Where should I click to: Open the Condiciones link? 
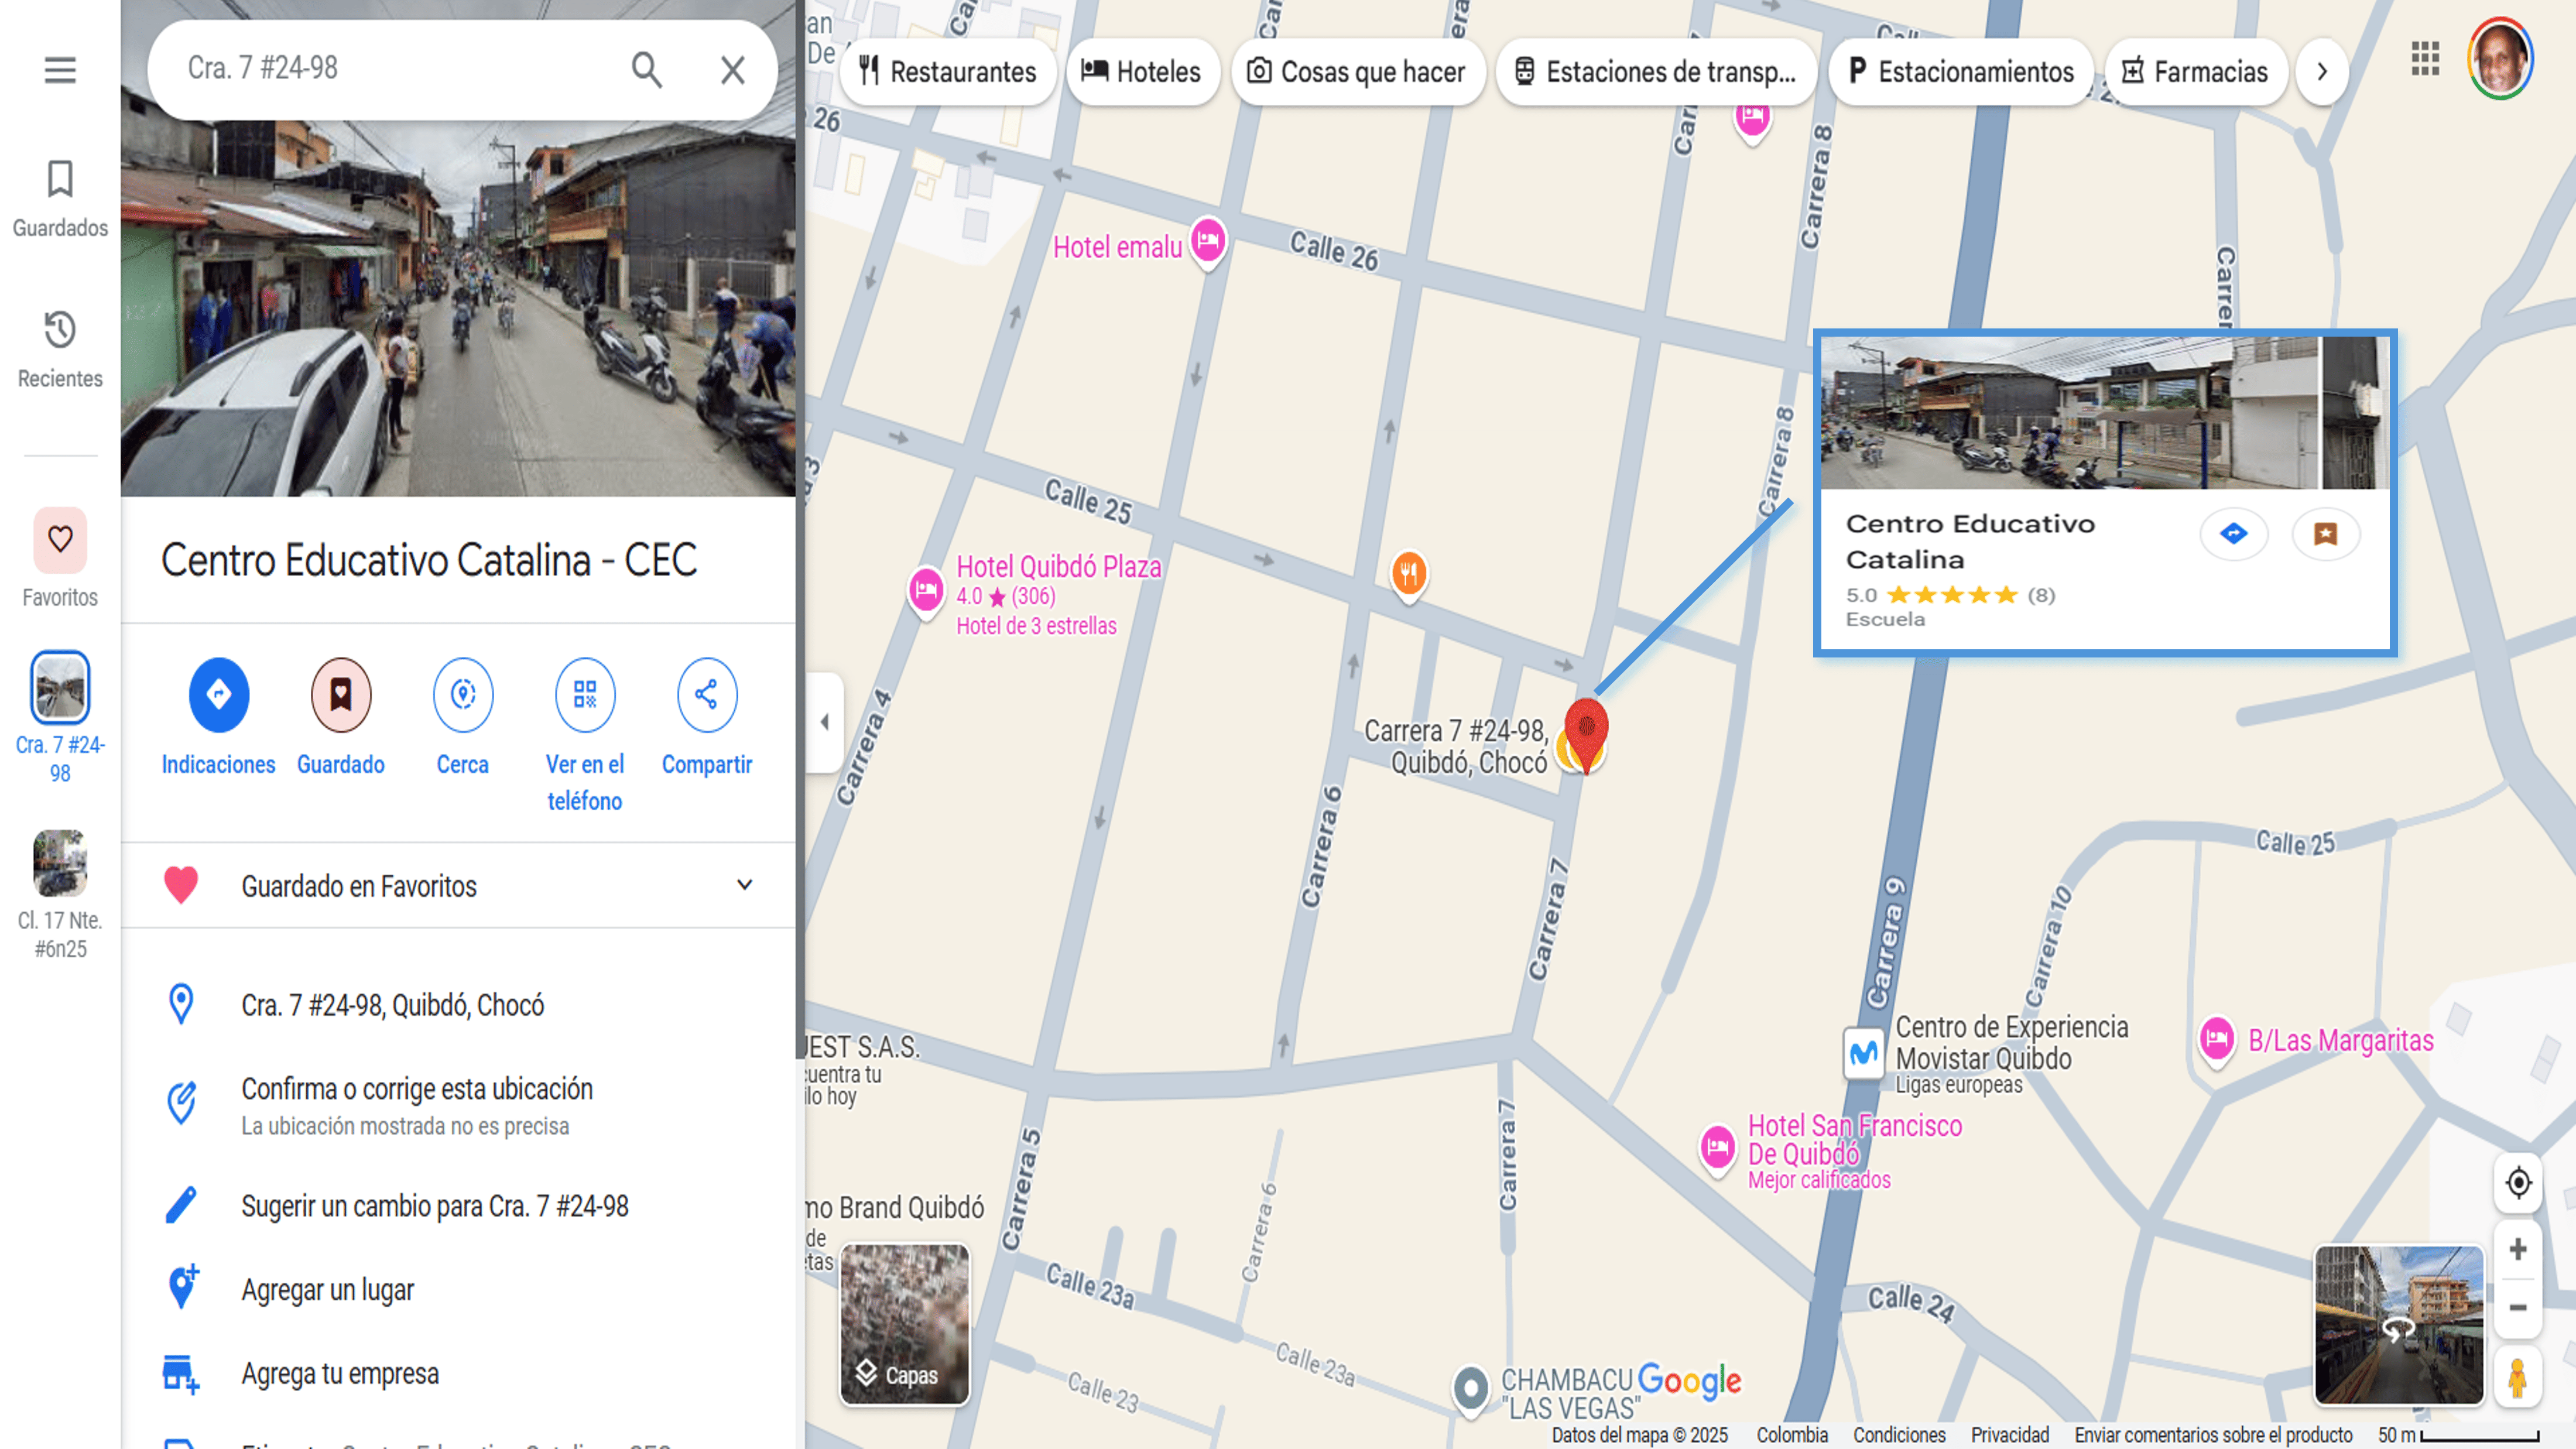(x=1899, y=1435)
